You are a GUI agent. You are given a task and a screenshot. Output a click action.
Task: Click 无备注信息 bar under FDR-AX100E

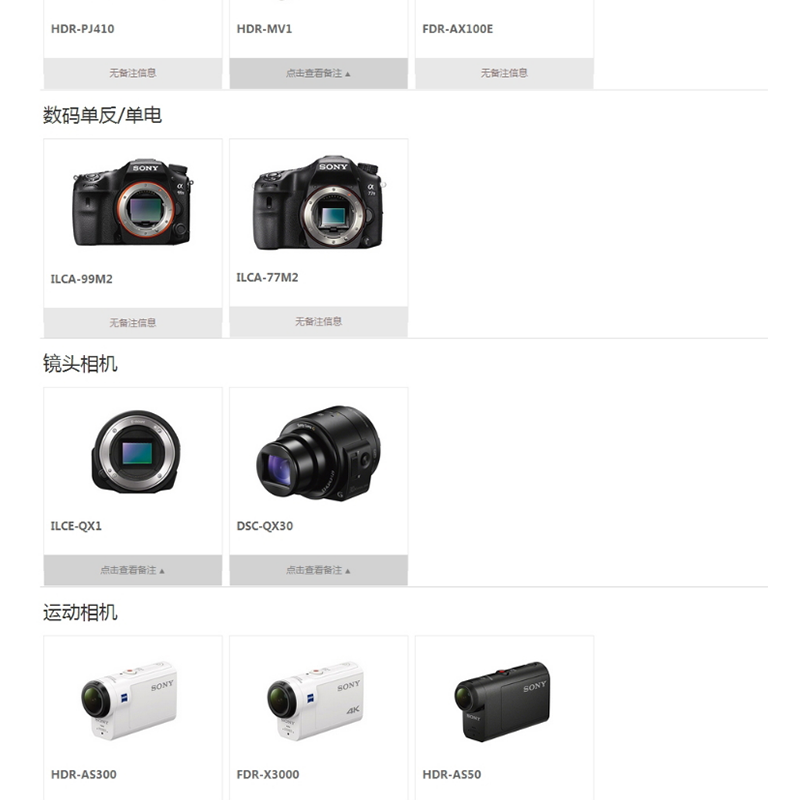pos(504,73)
